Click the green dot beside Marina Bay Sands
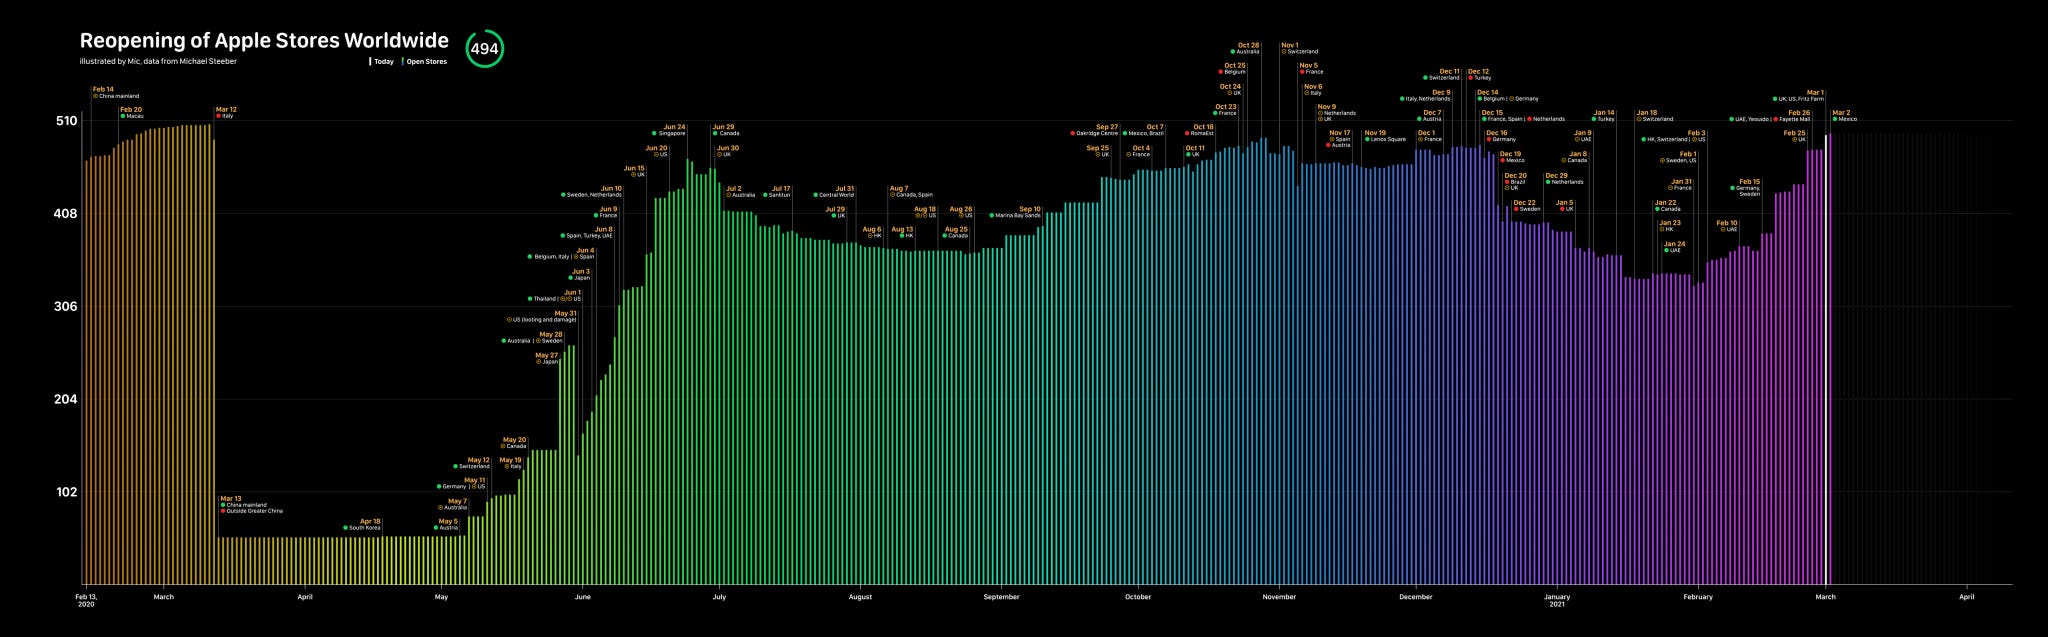This screenshot has height=637, width=2048. pyautogui.click(x=992, y=216)
